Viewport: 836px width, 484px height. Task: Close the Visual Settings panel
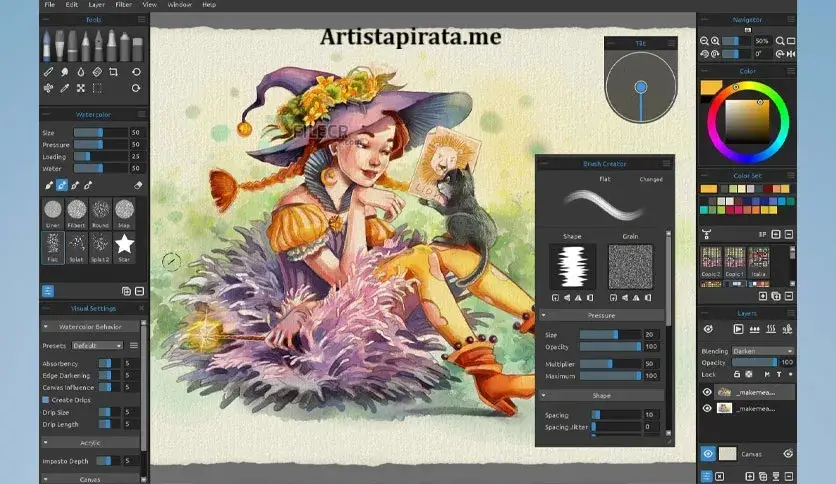[141, 308]
